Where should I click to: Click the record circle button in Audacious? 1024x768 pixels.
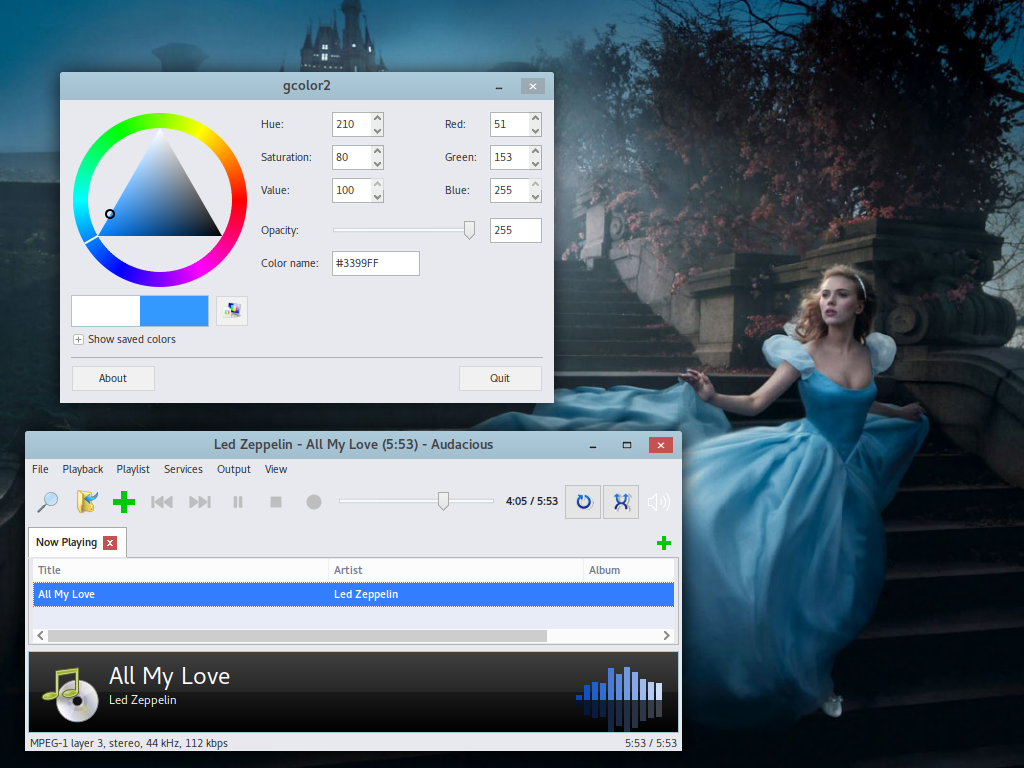pyautogui.click(x=314, y=502)
